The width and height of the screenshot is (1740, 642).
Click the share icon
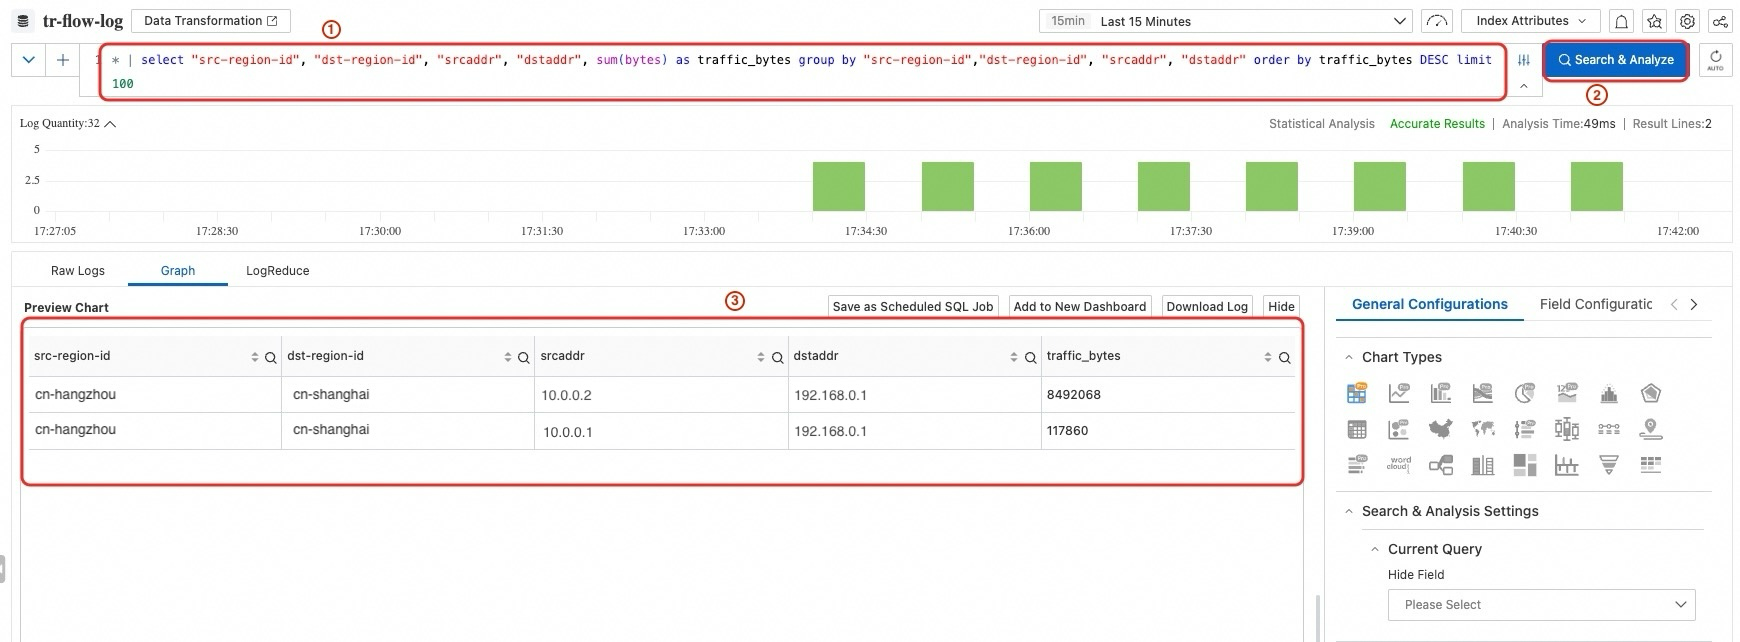1721,21
